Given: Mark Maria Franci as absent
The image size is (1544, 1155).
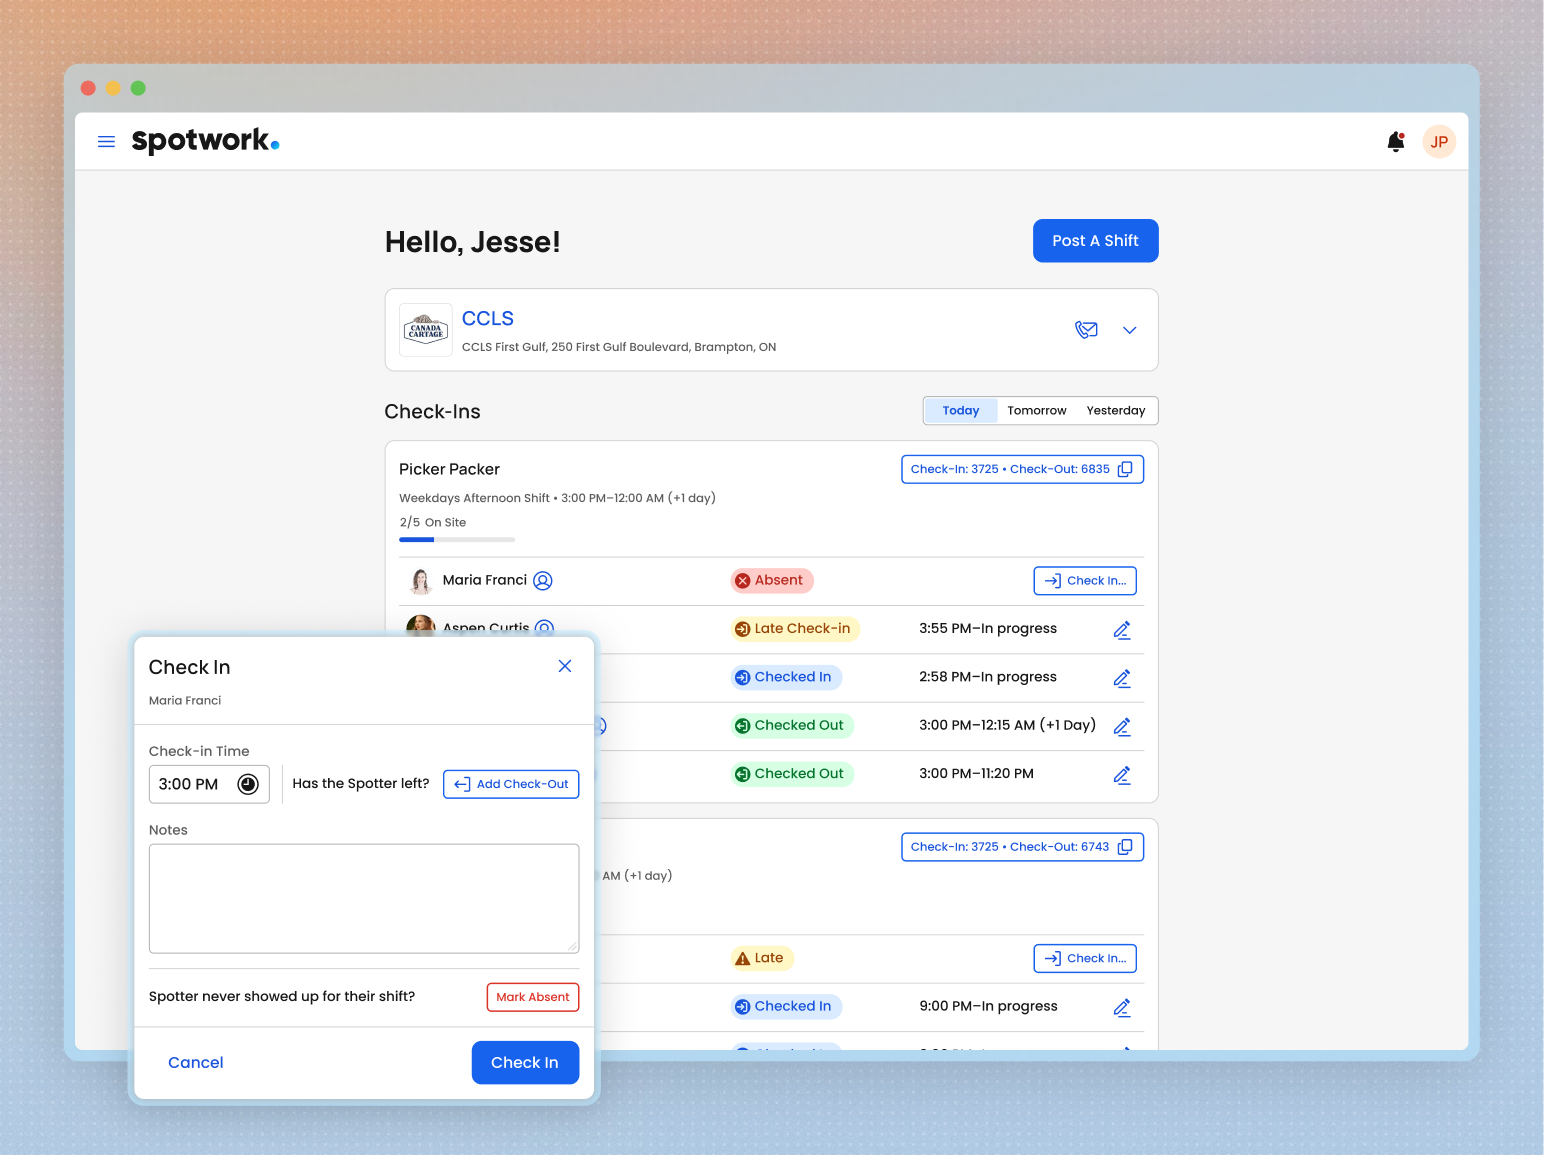Looking at the screenshot, I should [x=532, y=997].
